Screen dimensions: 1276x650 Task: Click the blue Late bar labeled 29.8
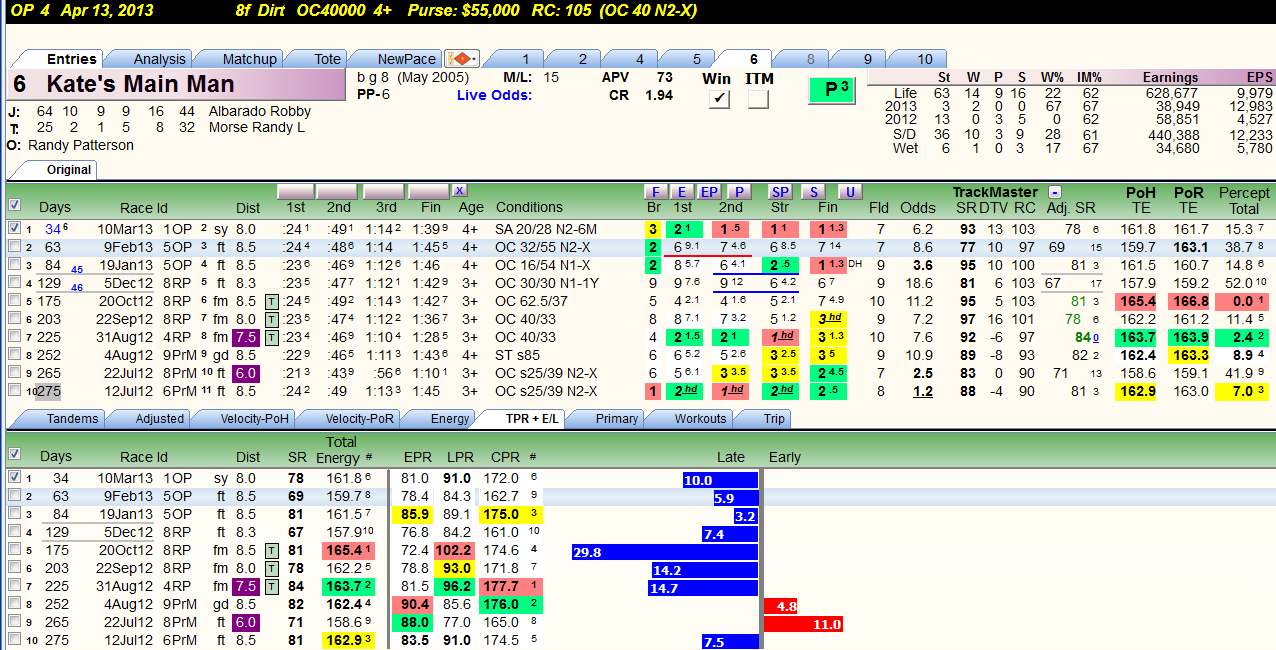(666, 552)
